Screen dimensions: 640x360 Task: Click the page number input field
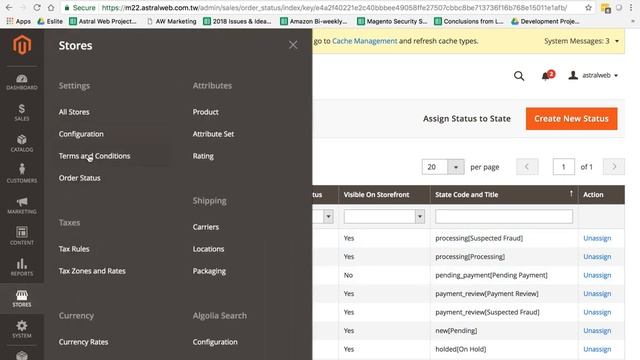coord(563,167)
